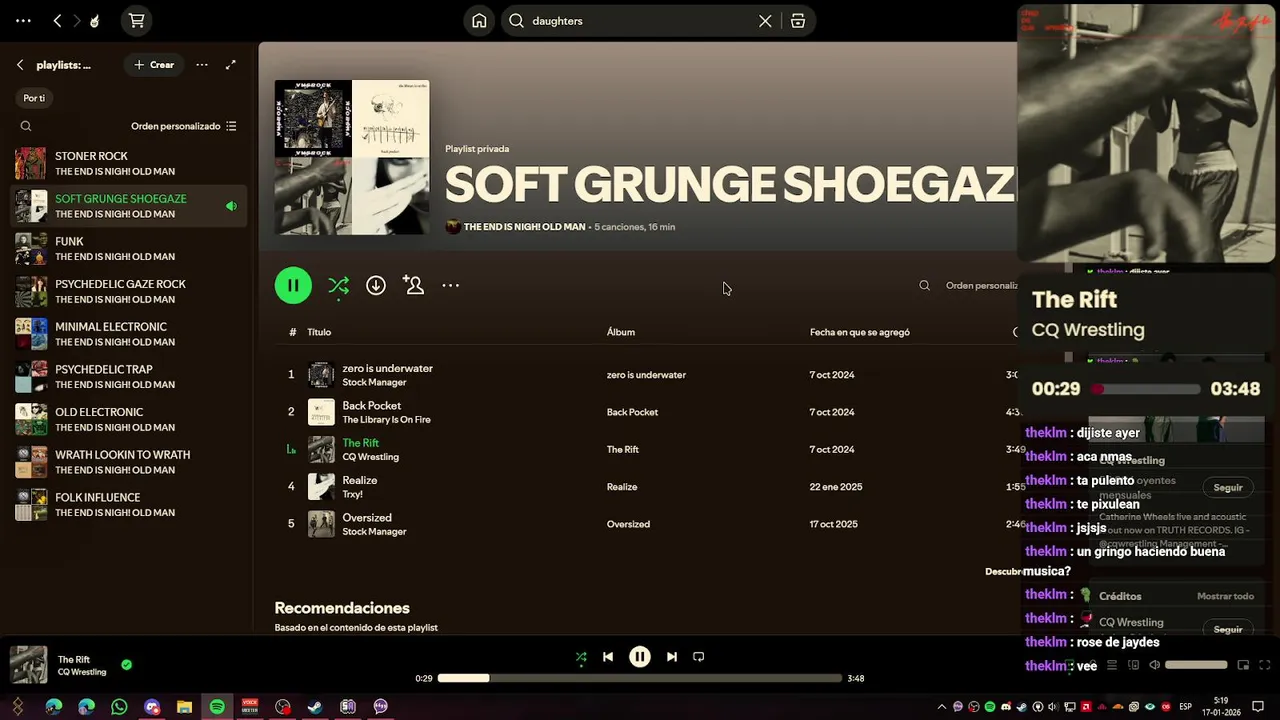Pause the playlist with the big green button
The height and width of the screenshot is (720, 1280).
tap(293, 285)
